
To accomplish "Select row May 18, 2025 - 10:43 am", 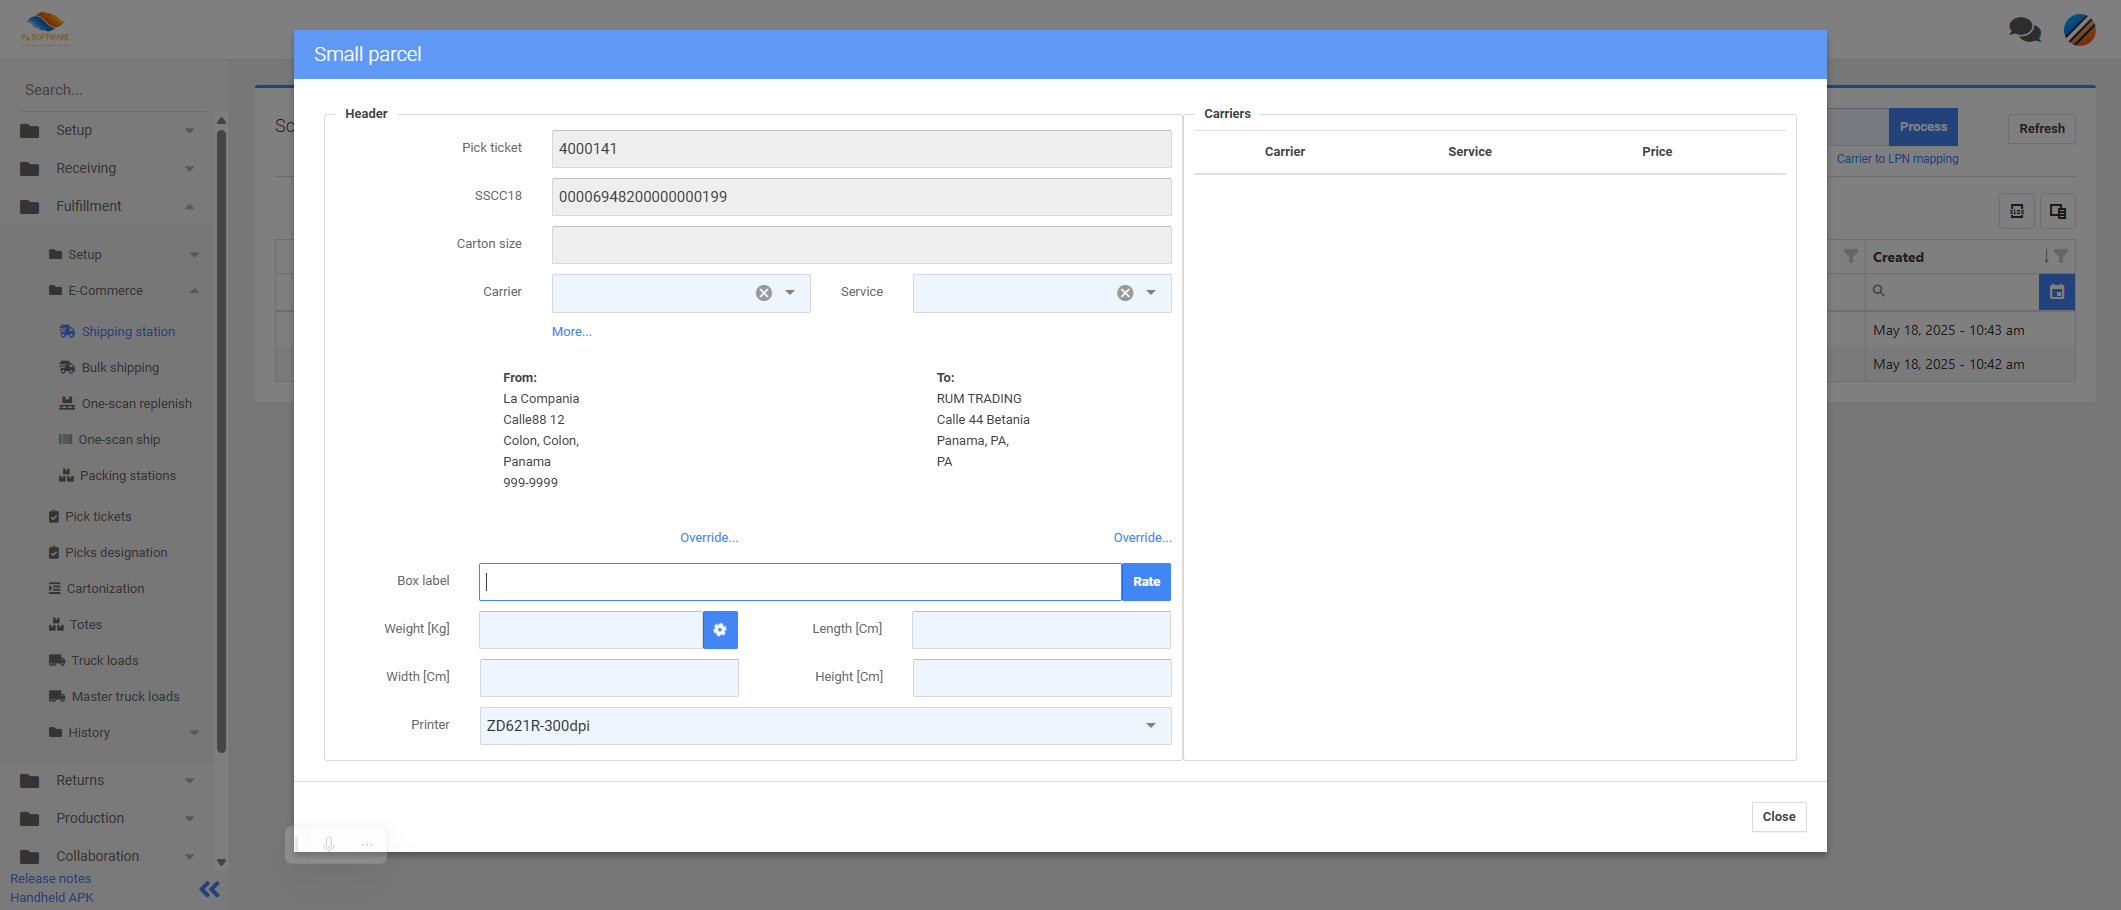I will coord(1948,331).
